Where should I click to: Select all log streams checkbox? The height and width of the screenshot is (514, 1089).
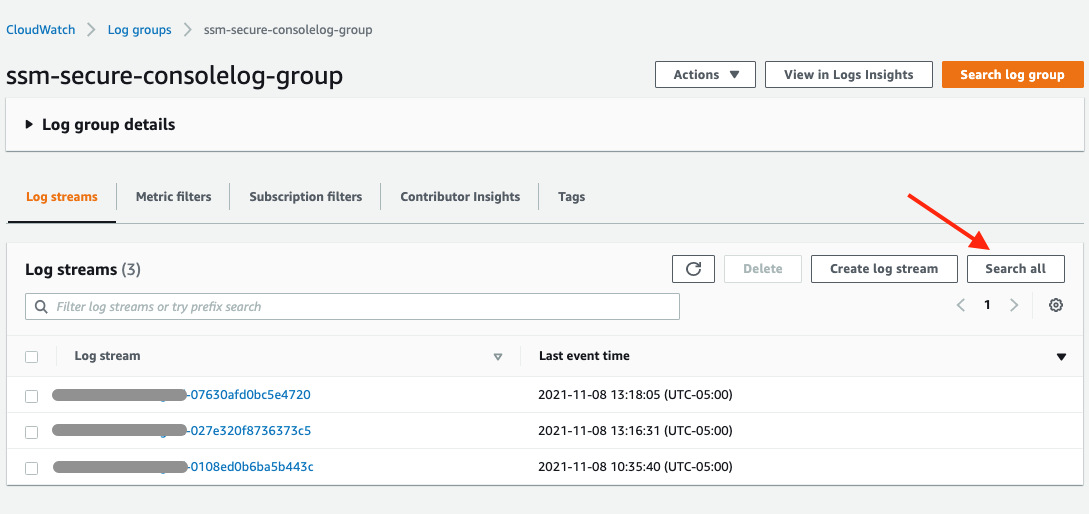pos(31,357)
